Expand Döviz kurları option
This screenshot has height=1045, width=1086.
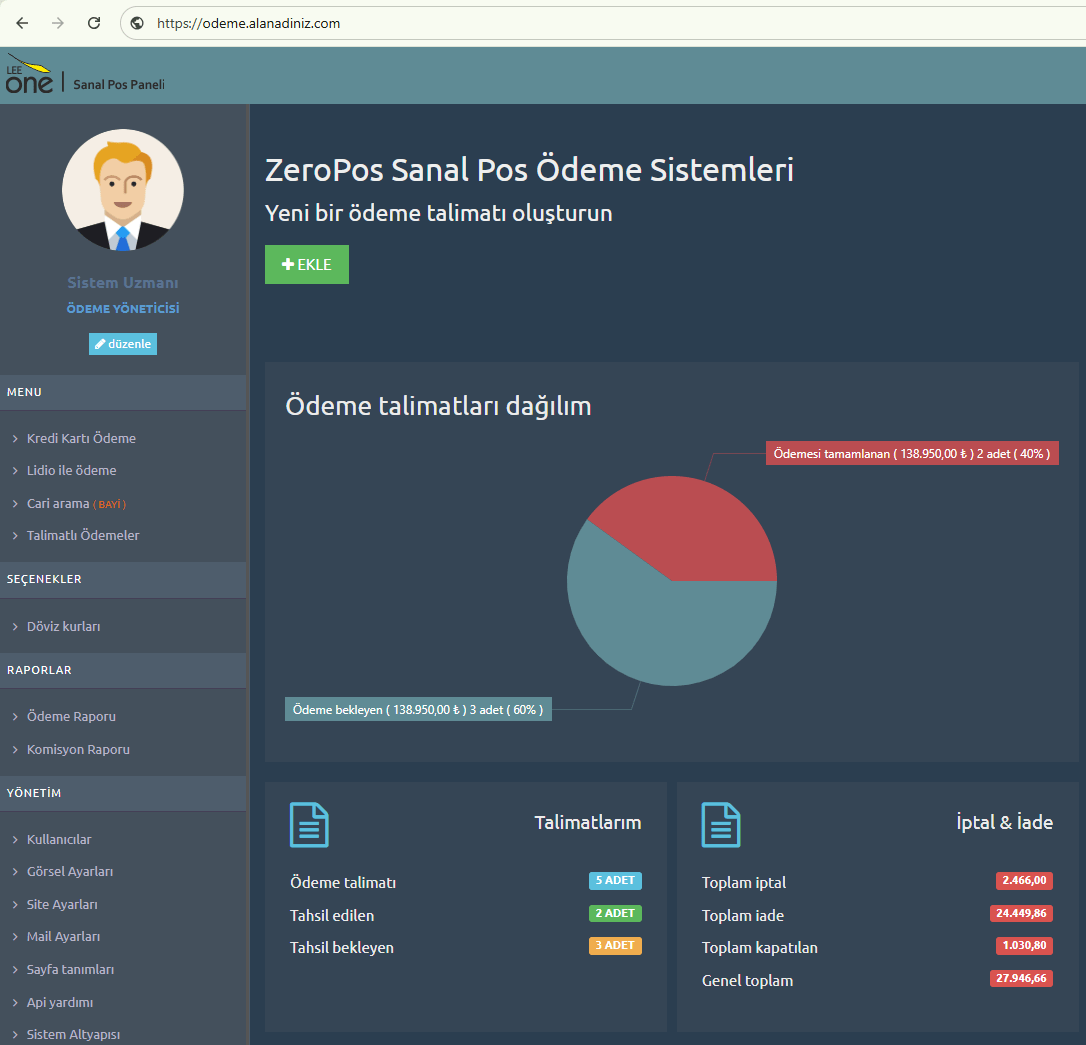pos(63,626)
